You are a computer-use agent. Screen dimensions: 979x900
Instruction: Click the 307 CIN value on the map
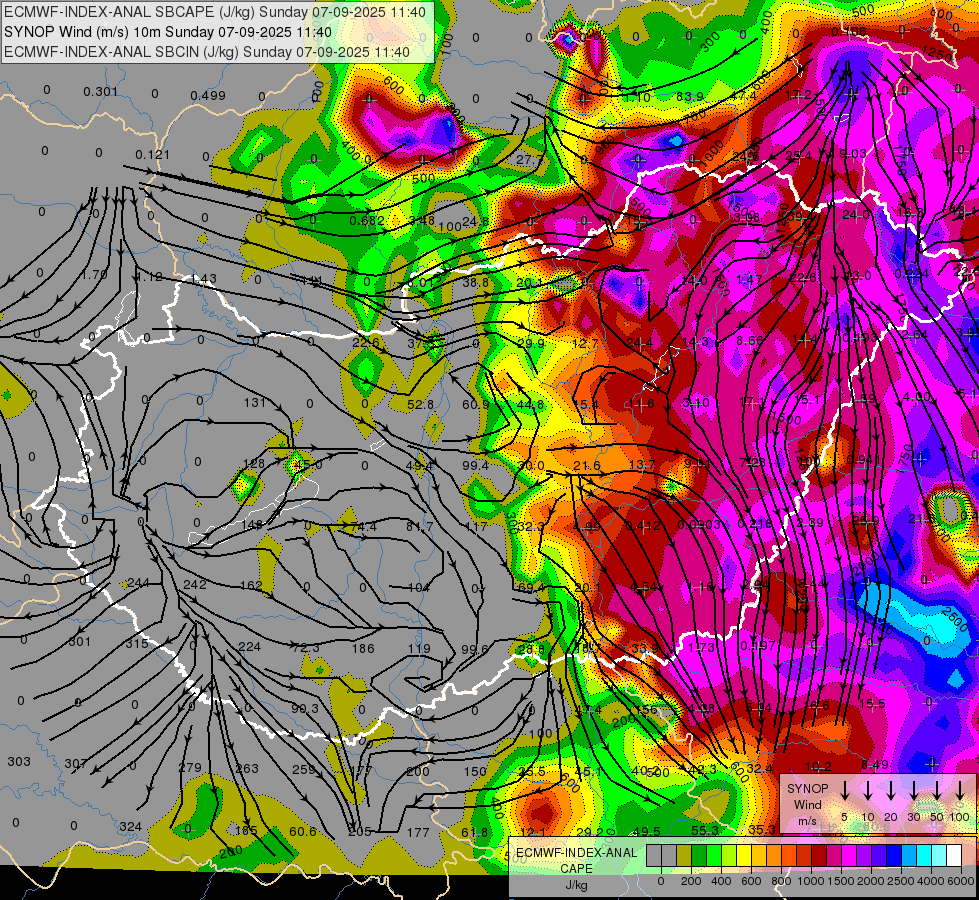(76, 764)
